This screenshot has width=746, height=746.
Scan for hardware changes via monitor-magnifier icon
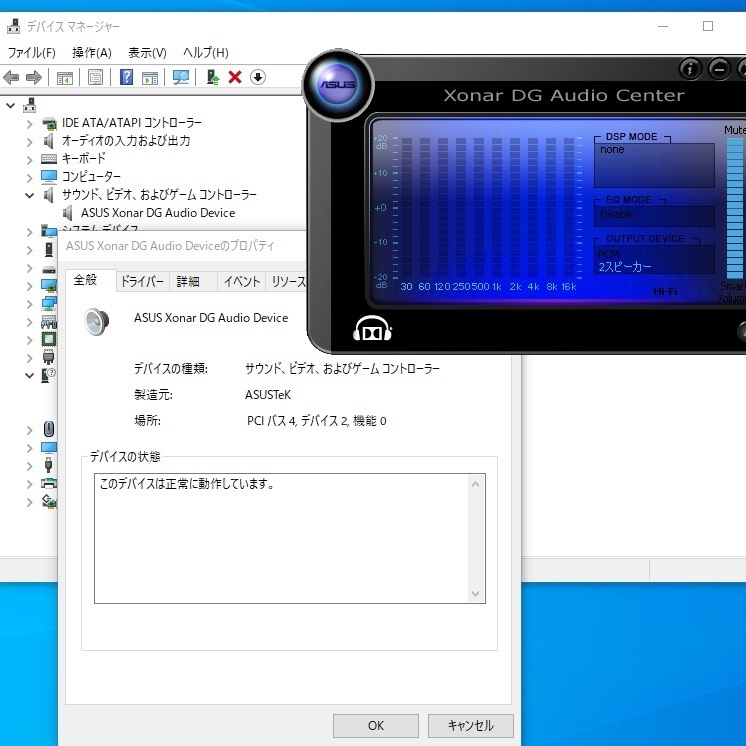coord(181,77)
